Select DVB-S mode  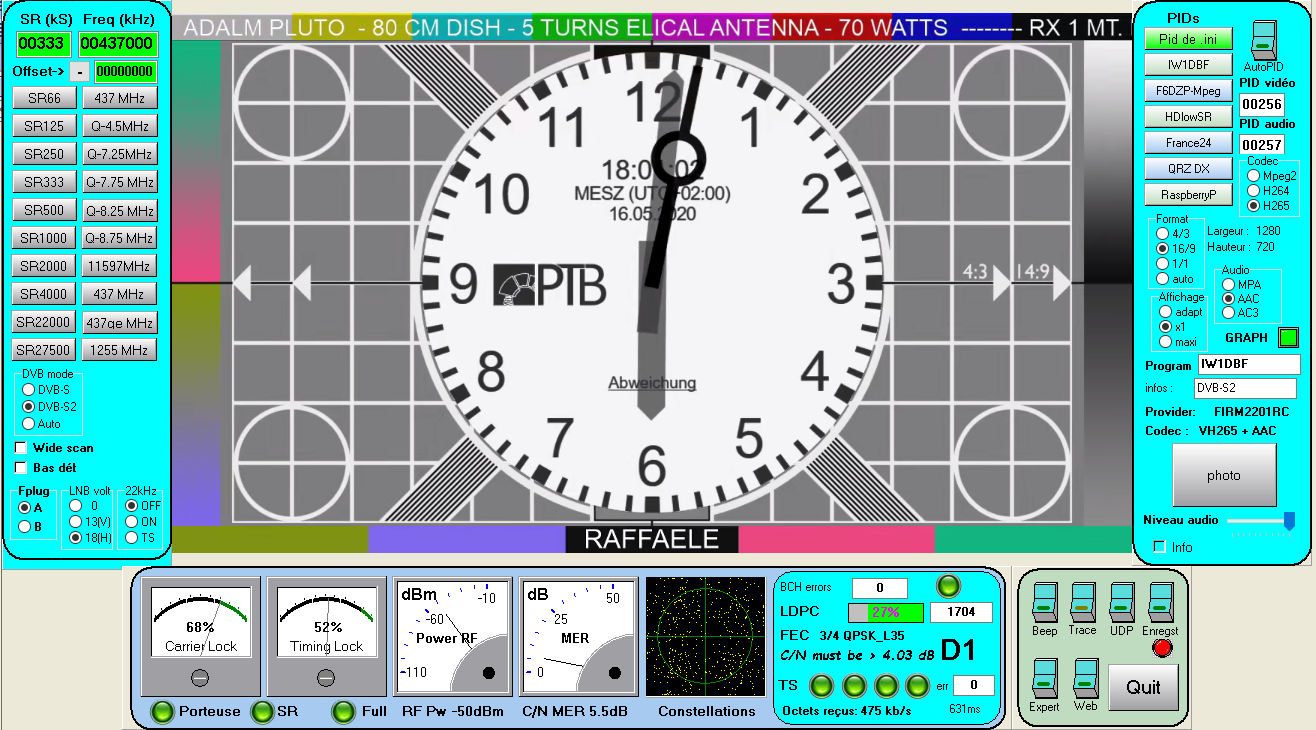(x=29, y=389)
